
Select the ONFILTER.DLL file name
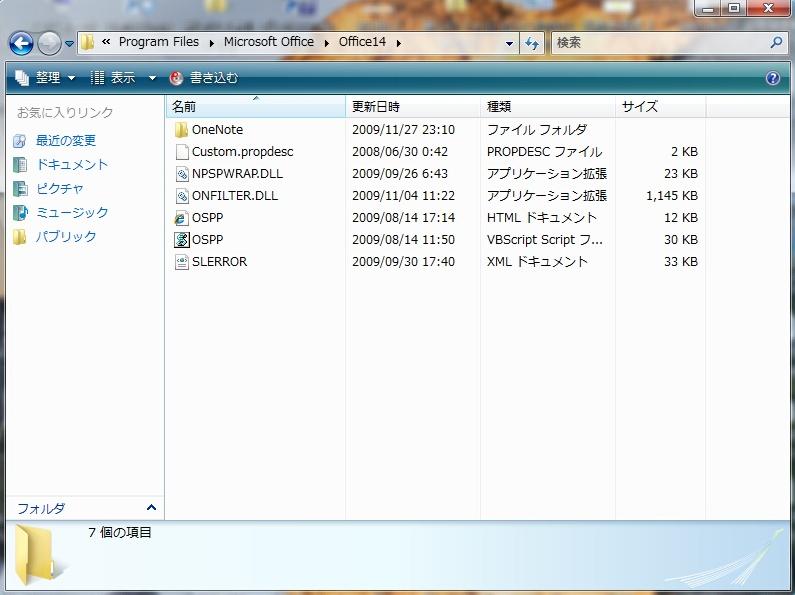coord(235,196)
